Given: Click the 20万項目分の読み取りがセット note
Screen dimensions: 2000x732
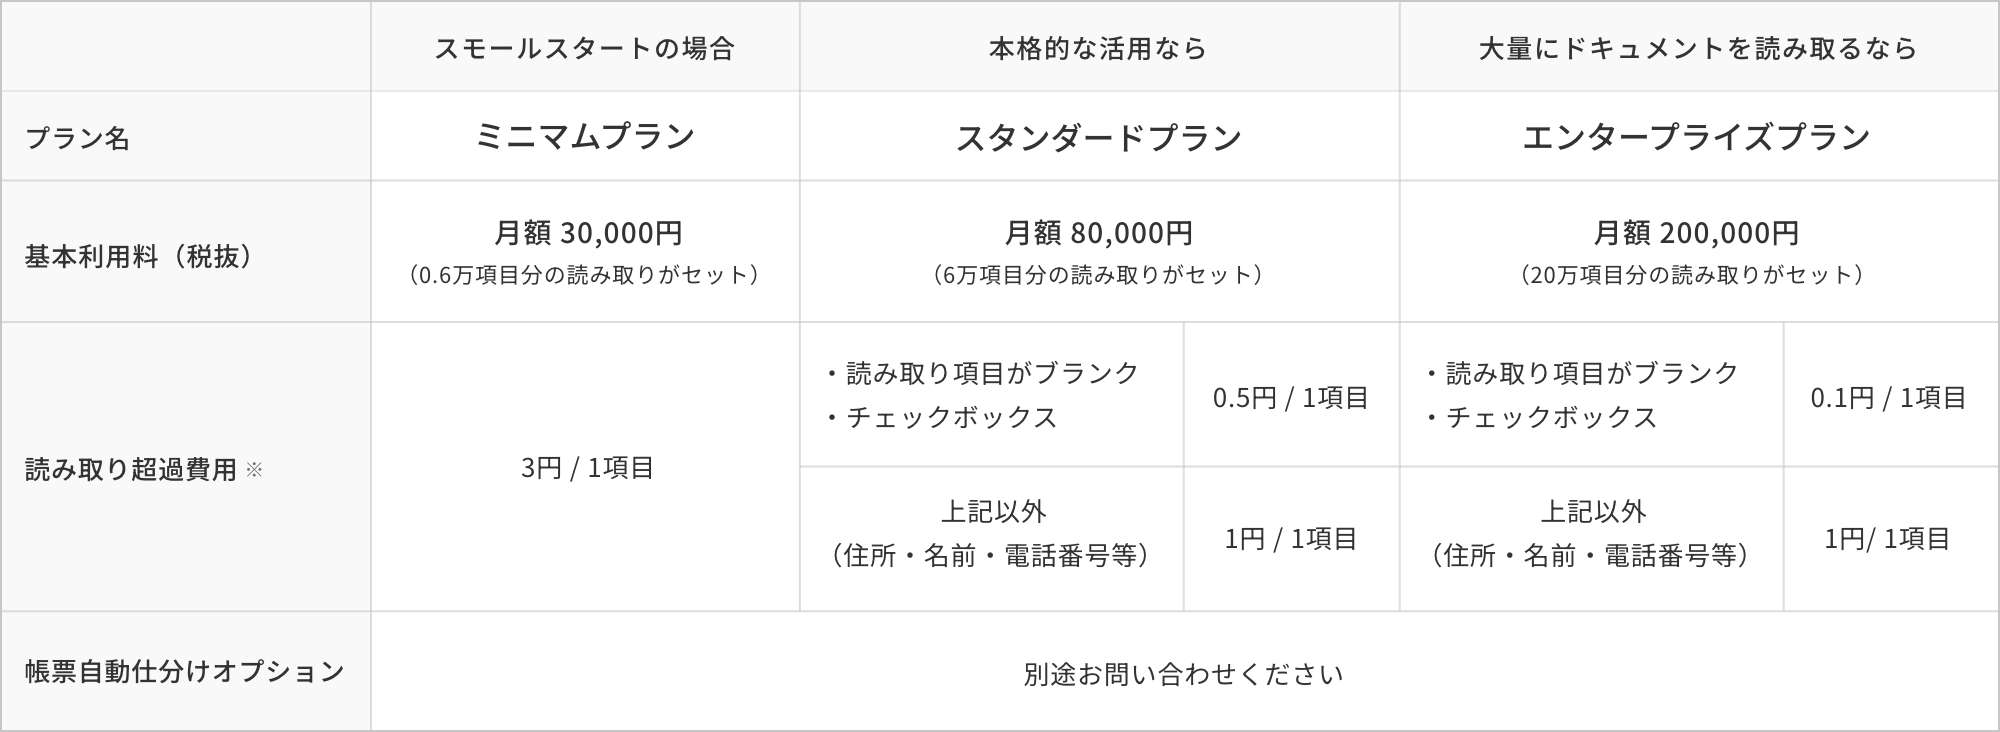Looking at the screenshot, I should (1691, 275).
